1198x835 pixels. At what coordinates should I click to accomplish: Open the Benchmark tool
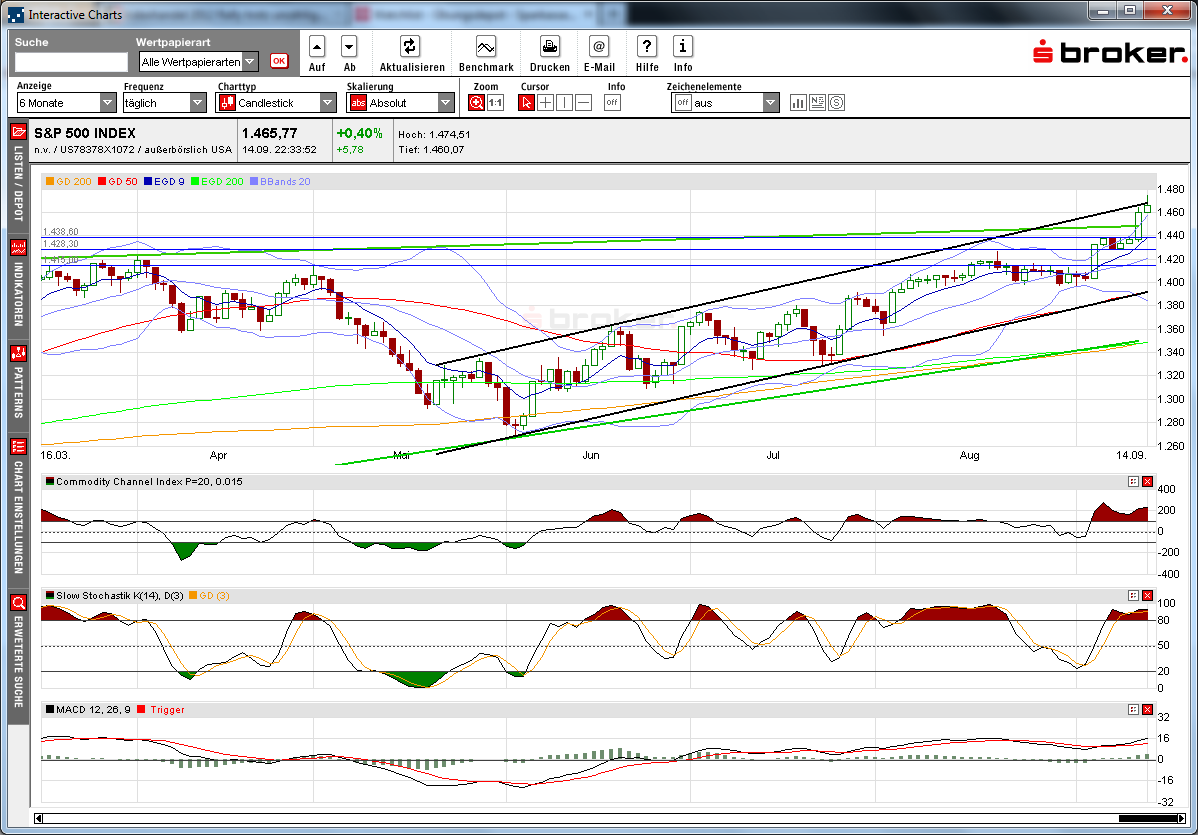(486, 47)
